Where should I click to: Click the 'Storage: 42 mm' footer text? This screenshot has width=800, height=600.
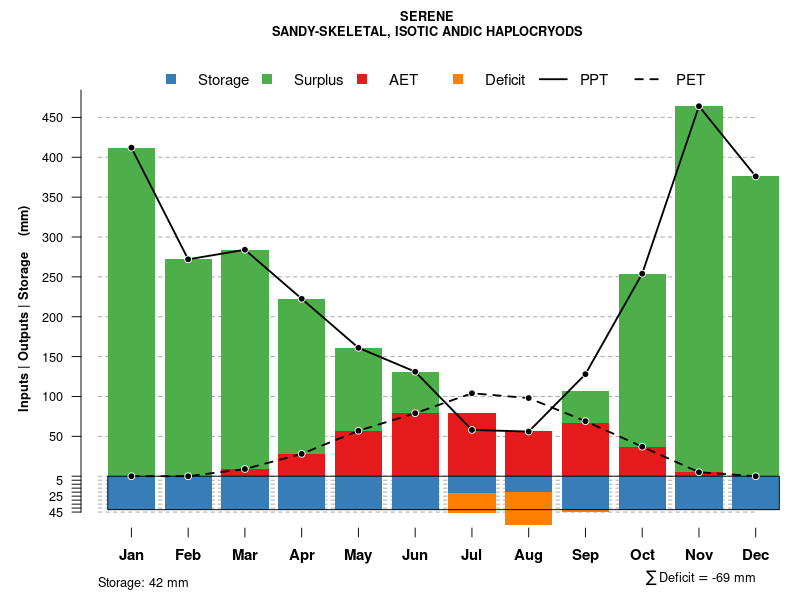click(x=143, y=582)
